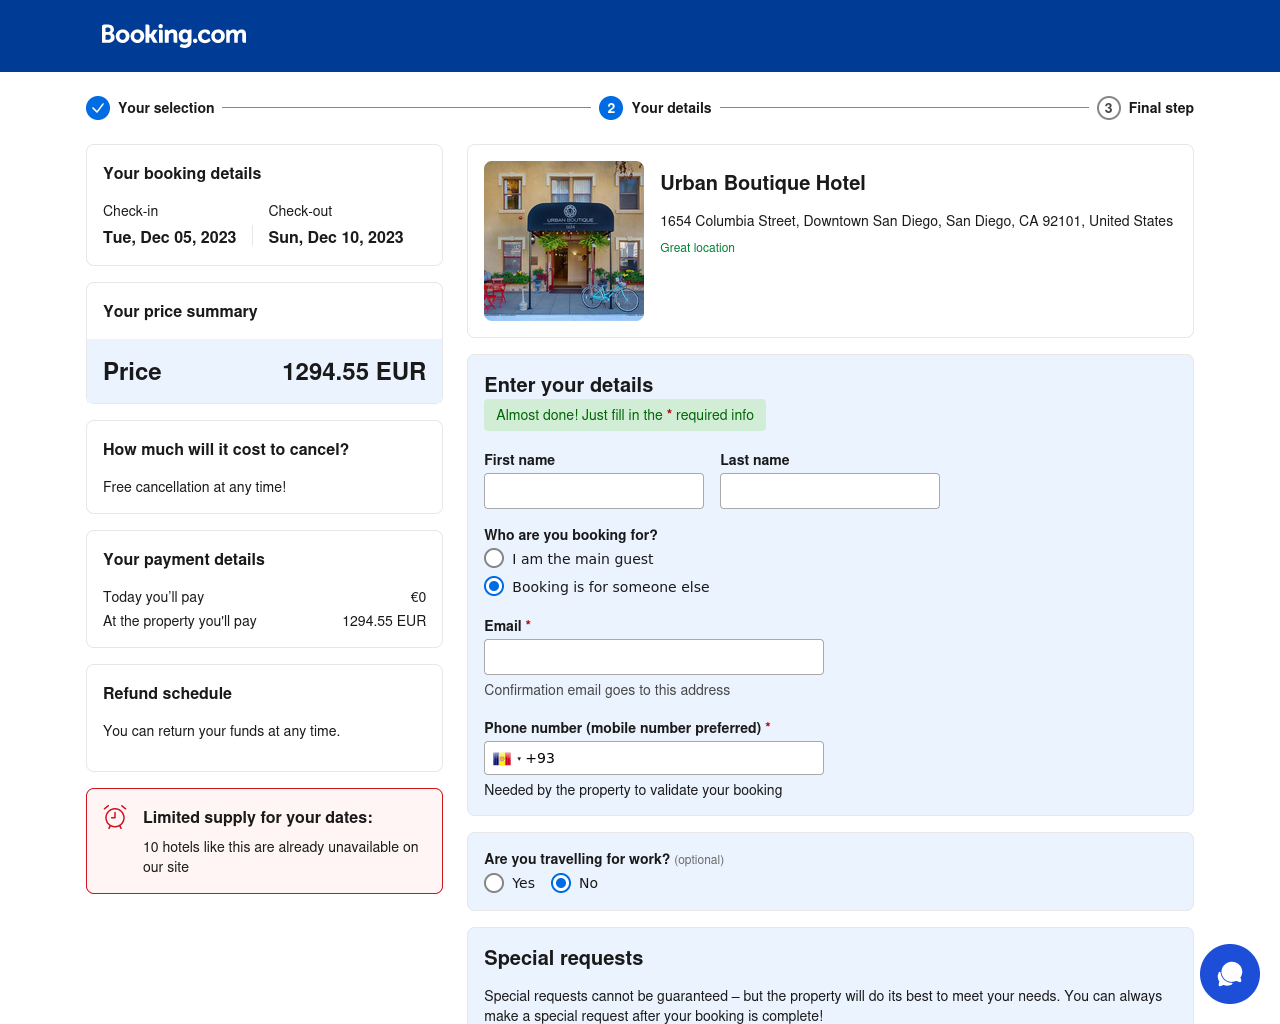The width and height of the screenshot is (1280, 1024).
Task: Click 'Needed by the property to validate' hint
Action: tap(633, 790)
